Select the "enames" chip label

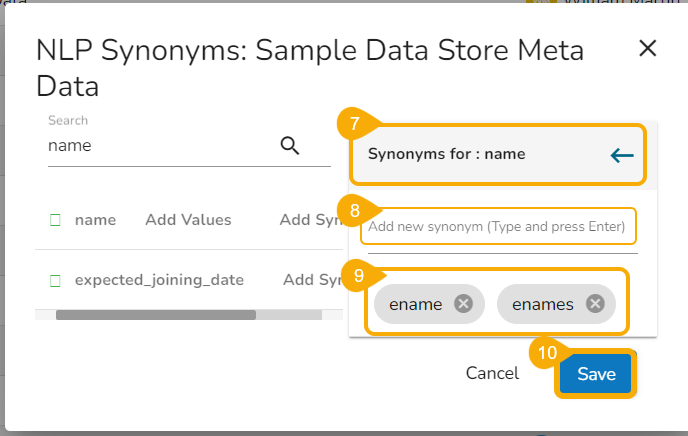(543, 304)
